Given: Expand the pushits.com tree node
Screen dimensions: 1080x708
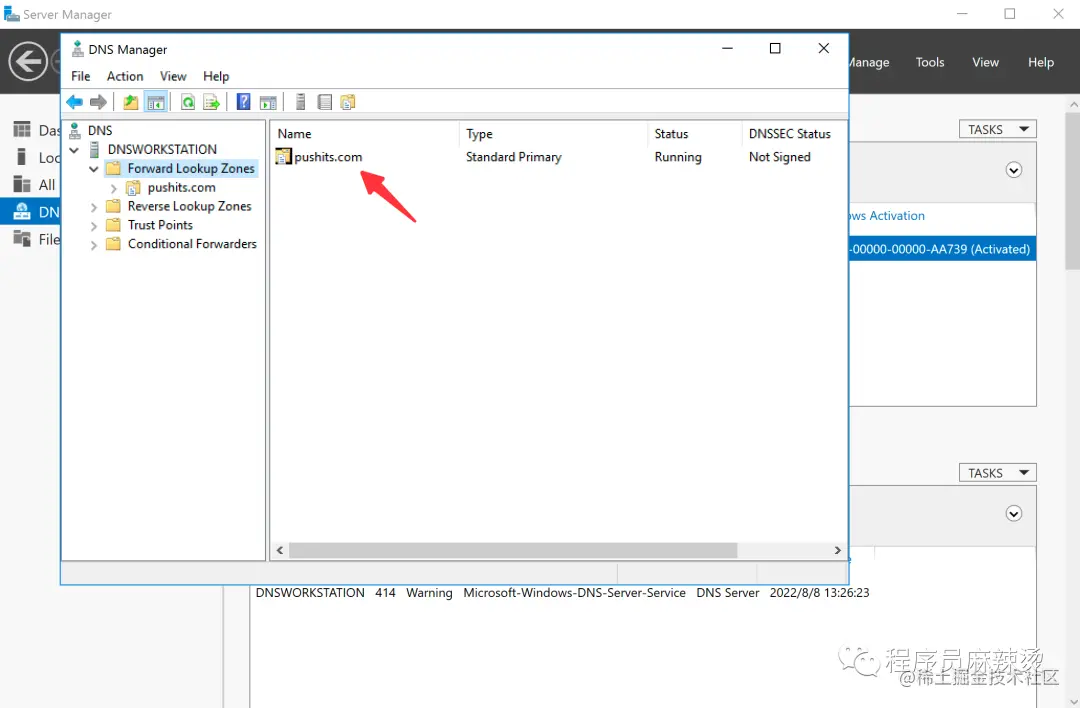Looking at the screenshot, I should 114,188.
